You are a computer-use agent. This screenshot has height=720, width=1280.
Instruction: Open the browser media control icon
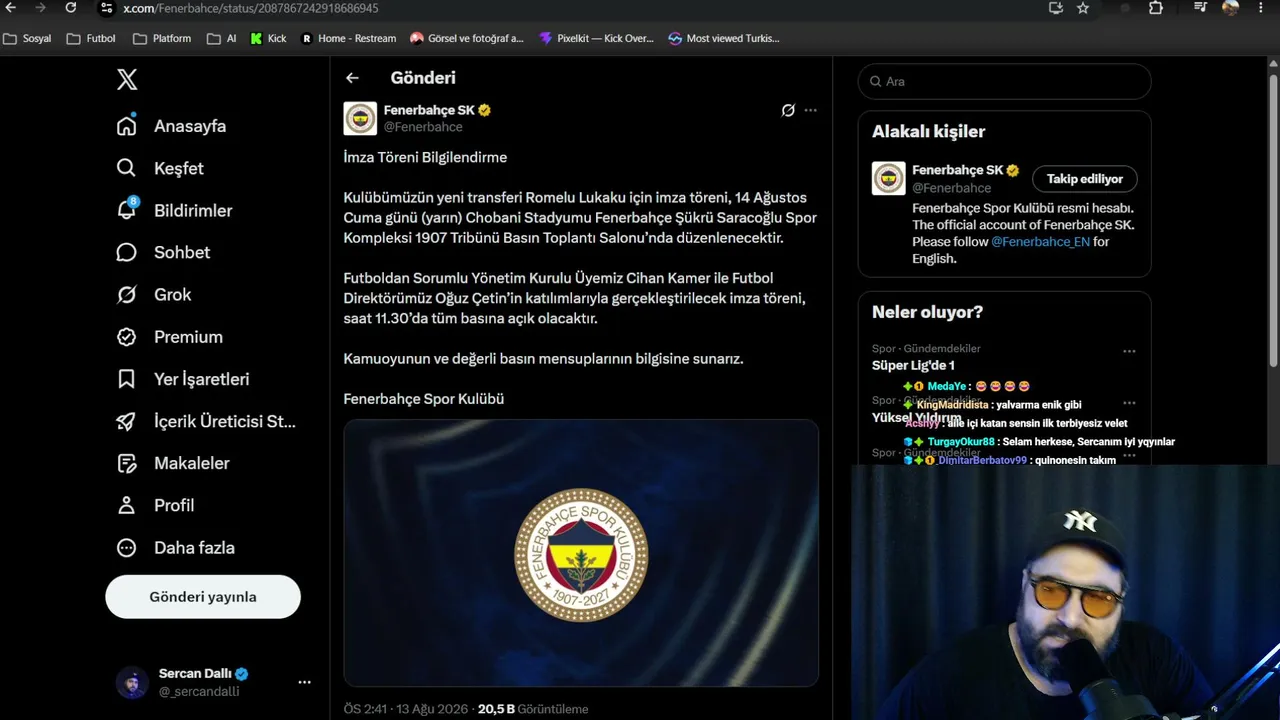(x=1201, y=8)
